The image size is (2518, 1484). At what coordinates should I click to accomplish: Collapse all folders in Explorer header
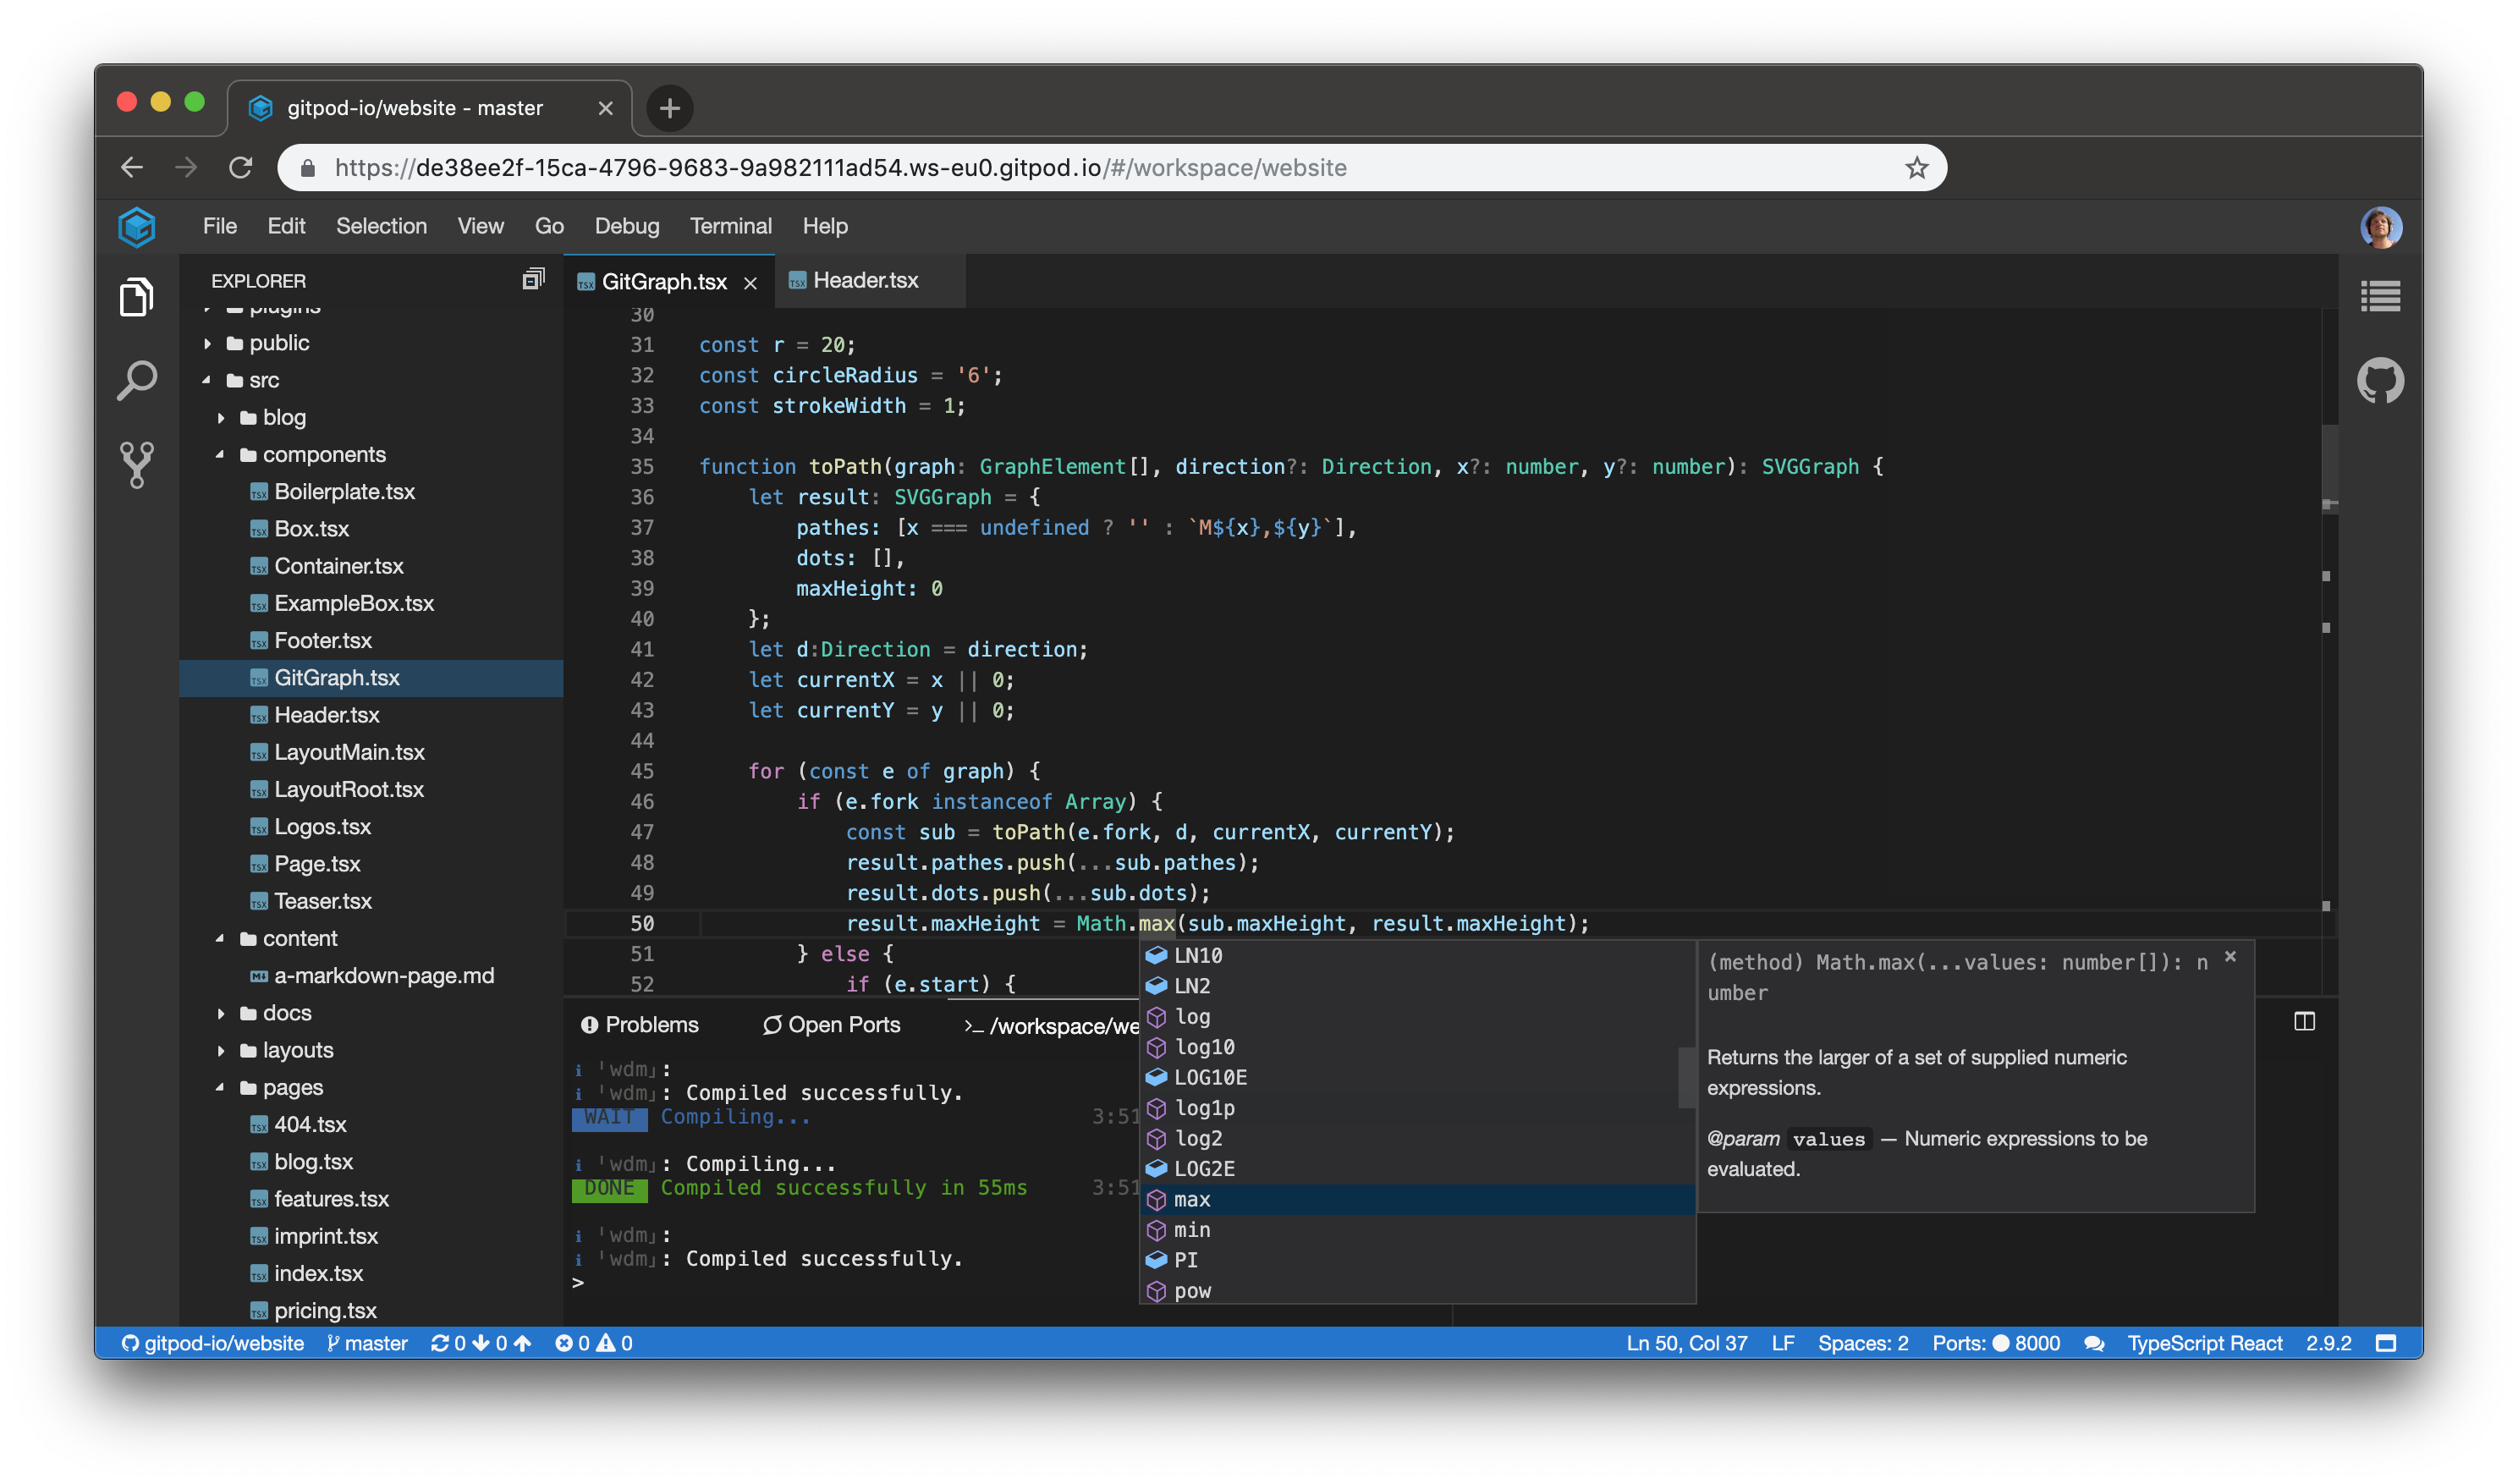533,279
